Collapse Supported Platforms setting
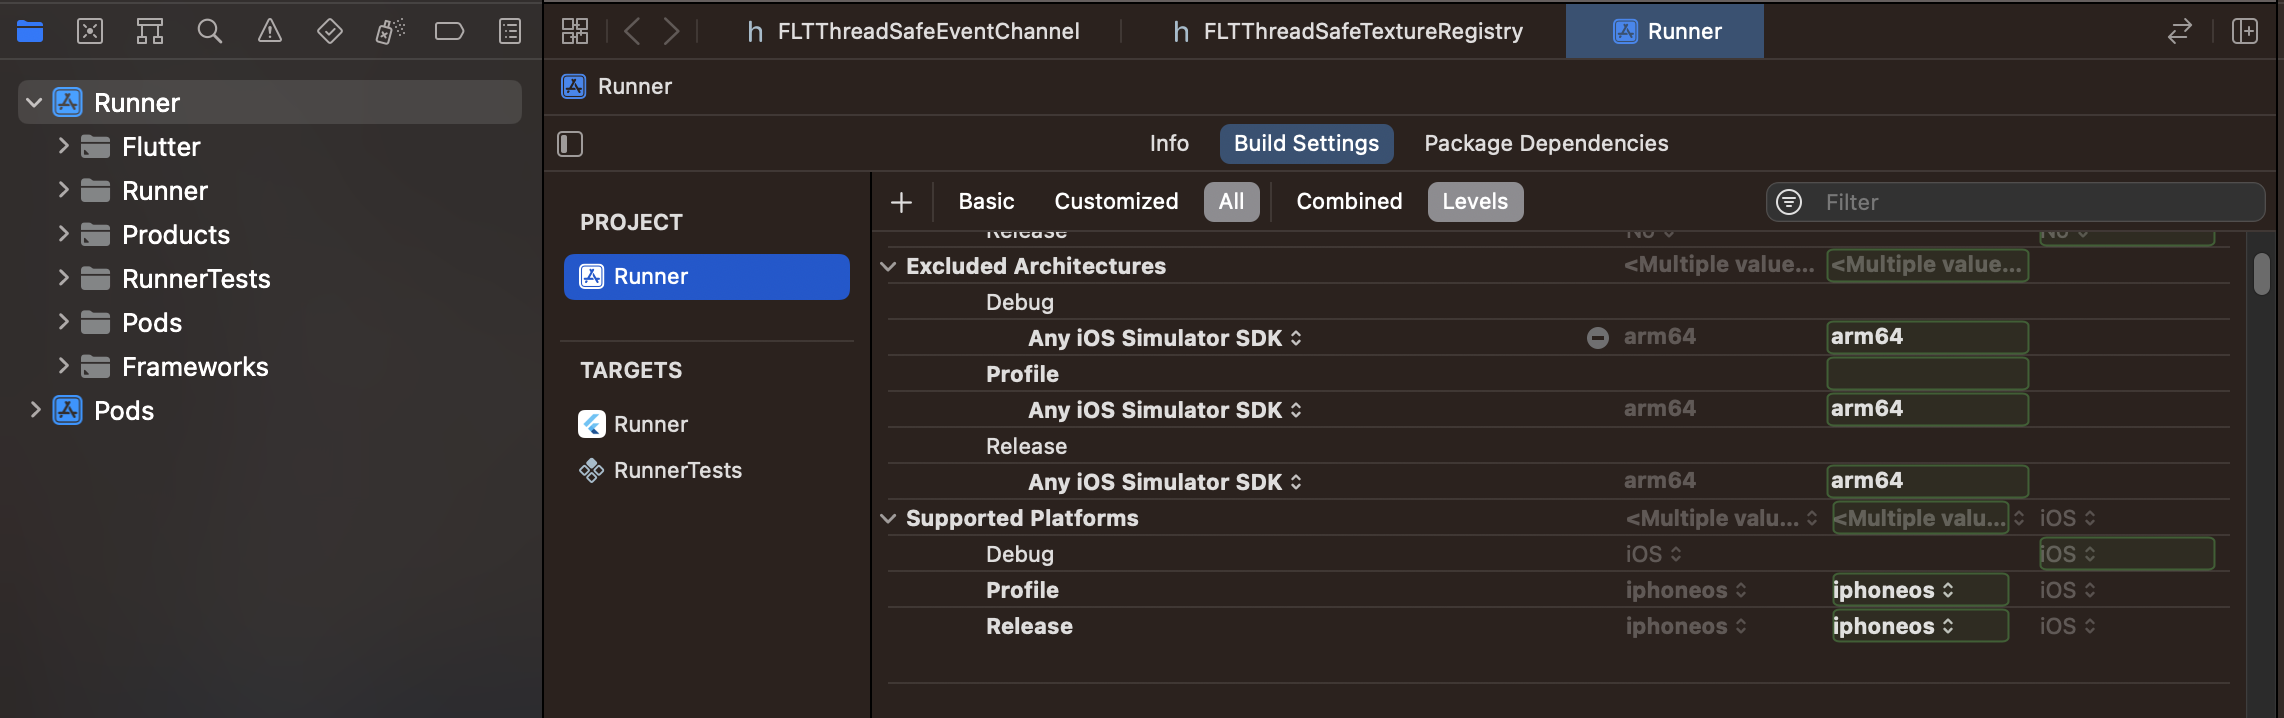This screenshot has width=2284, height=718. [888, 519]
